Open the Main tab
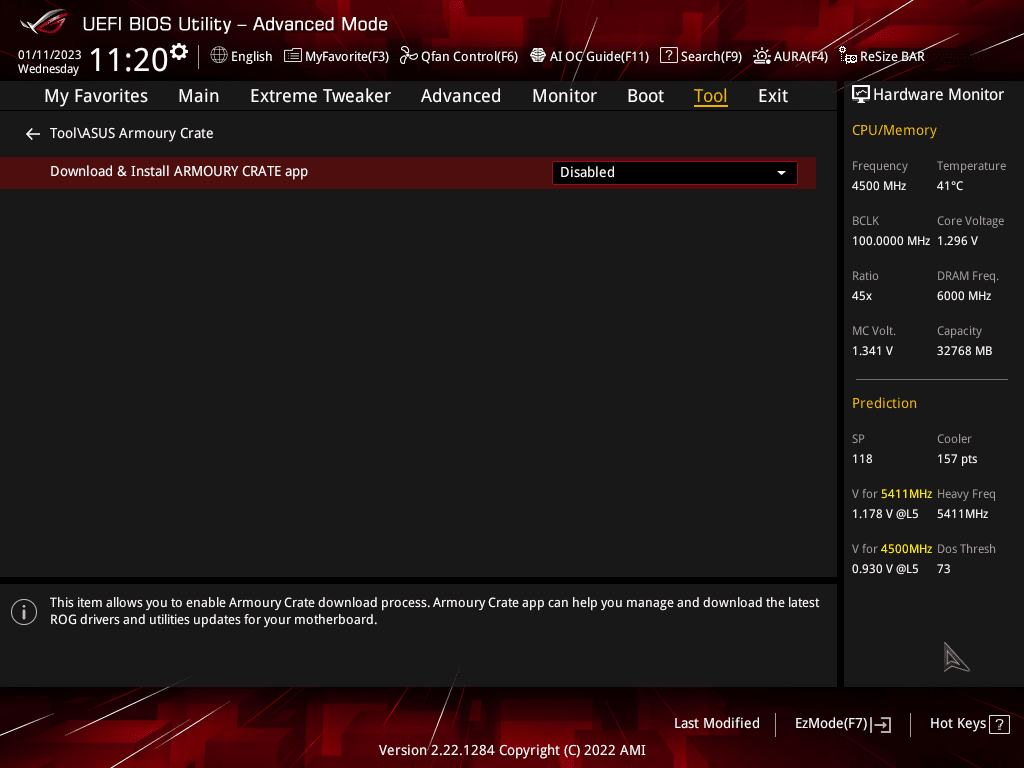The image size is (1024, 768). [199, 96]
